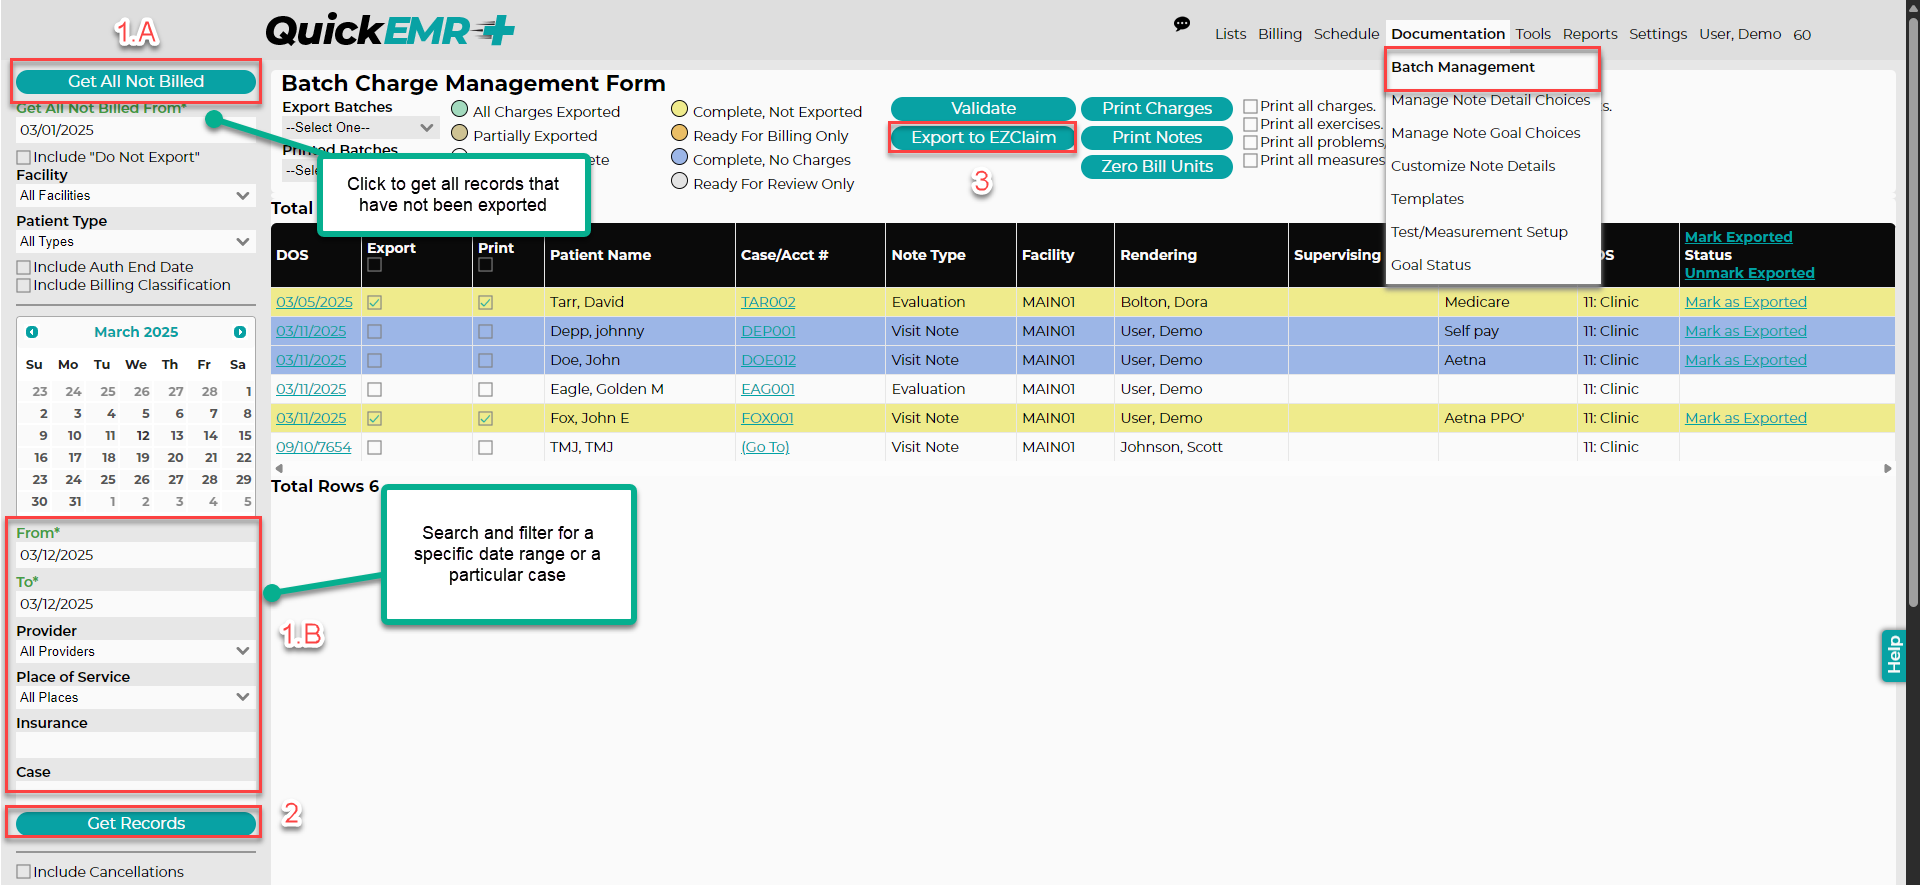Click Unmark Exported header link
The image size is (1920, 885).
tap(1749, 273)
